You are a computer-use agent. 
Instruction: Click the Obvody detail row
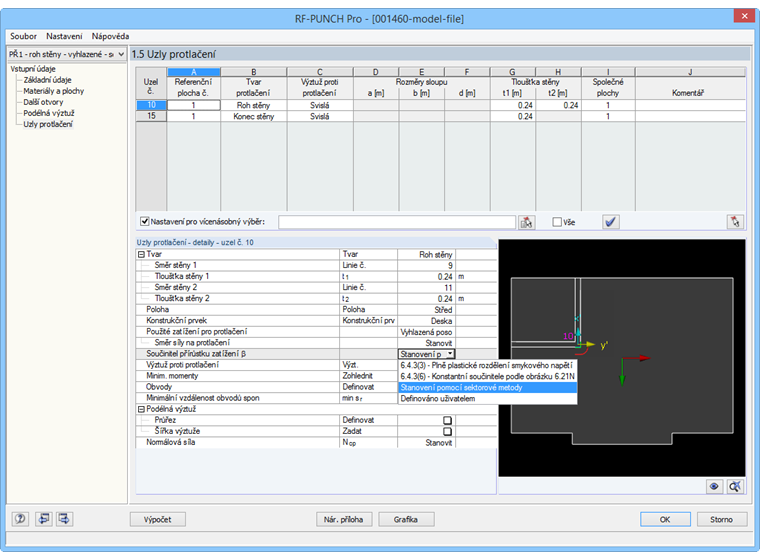[267, 387]
